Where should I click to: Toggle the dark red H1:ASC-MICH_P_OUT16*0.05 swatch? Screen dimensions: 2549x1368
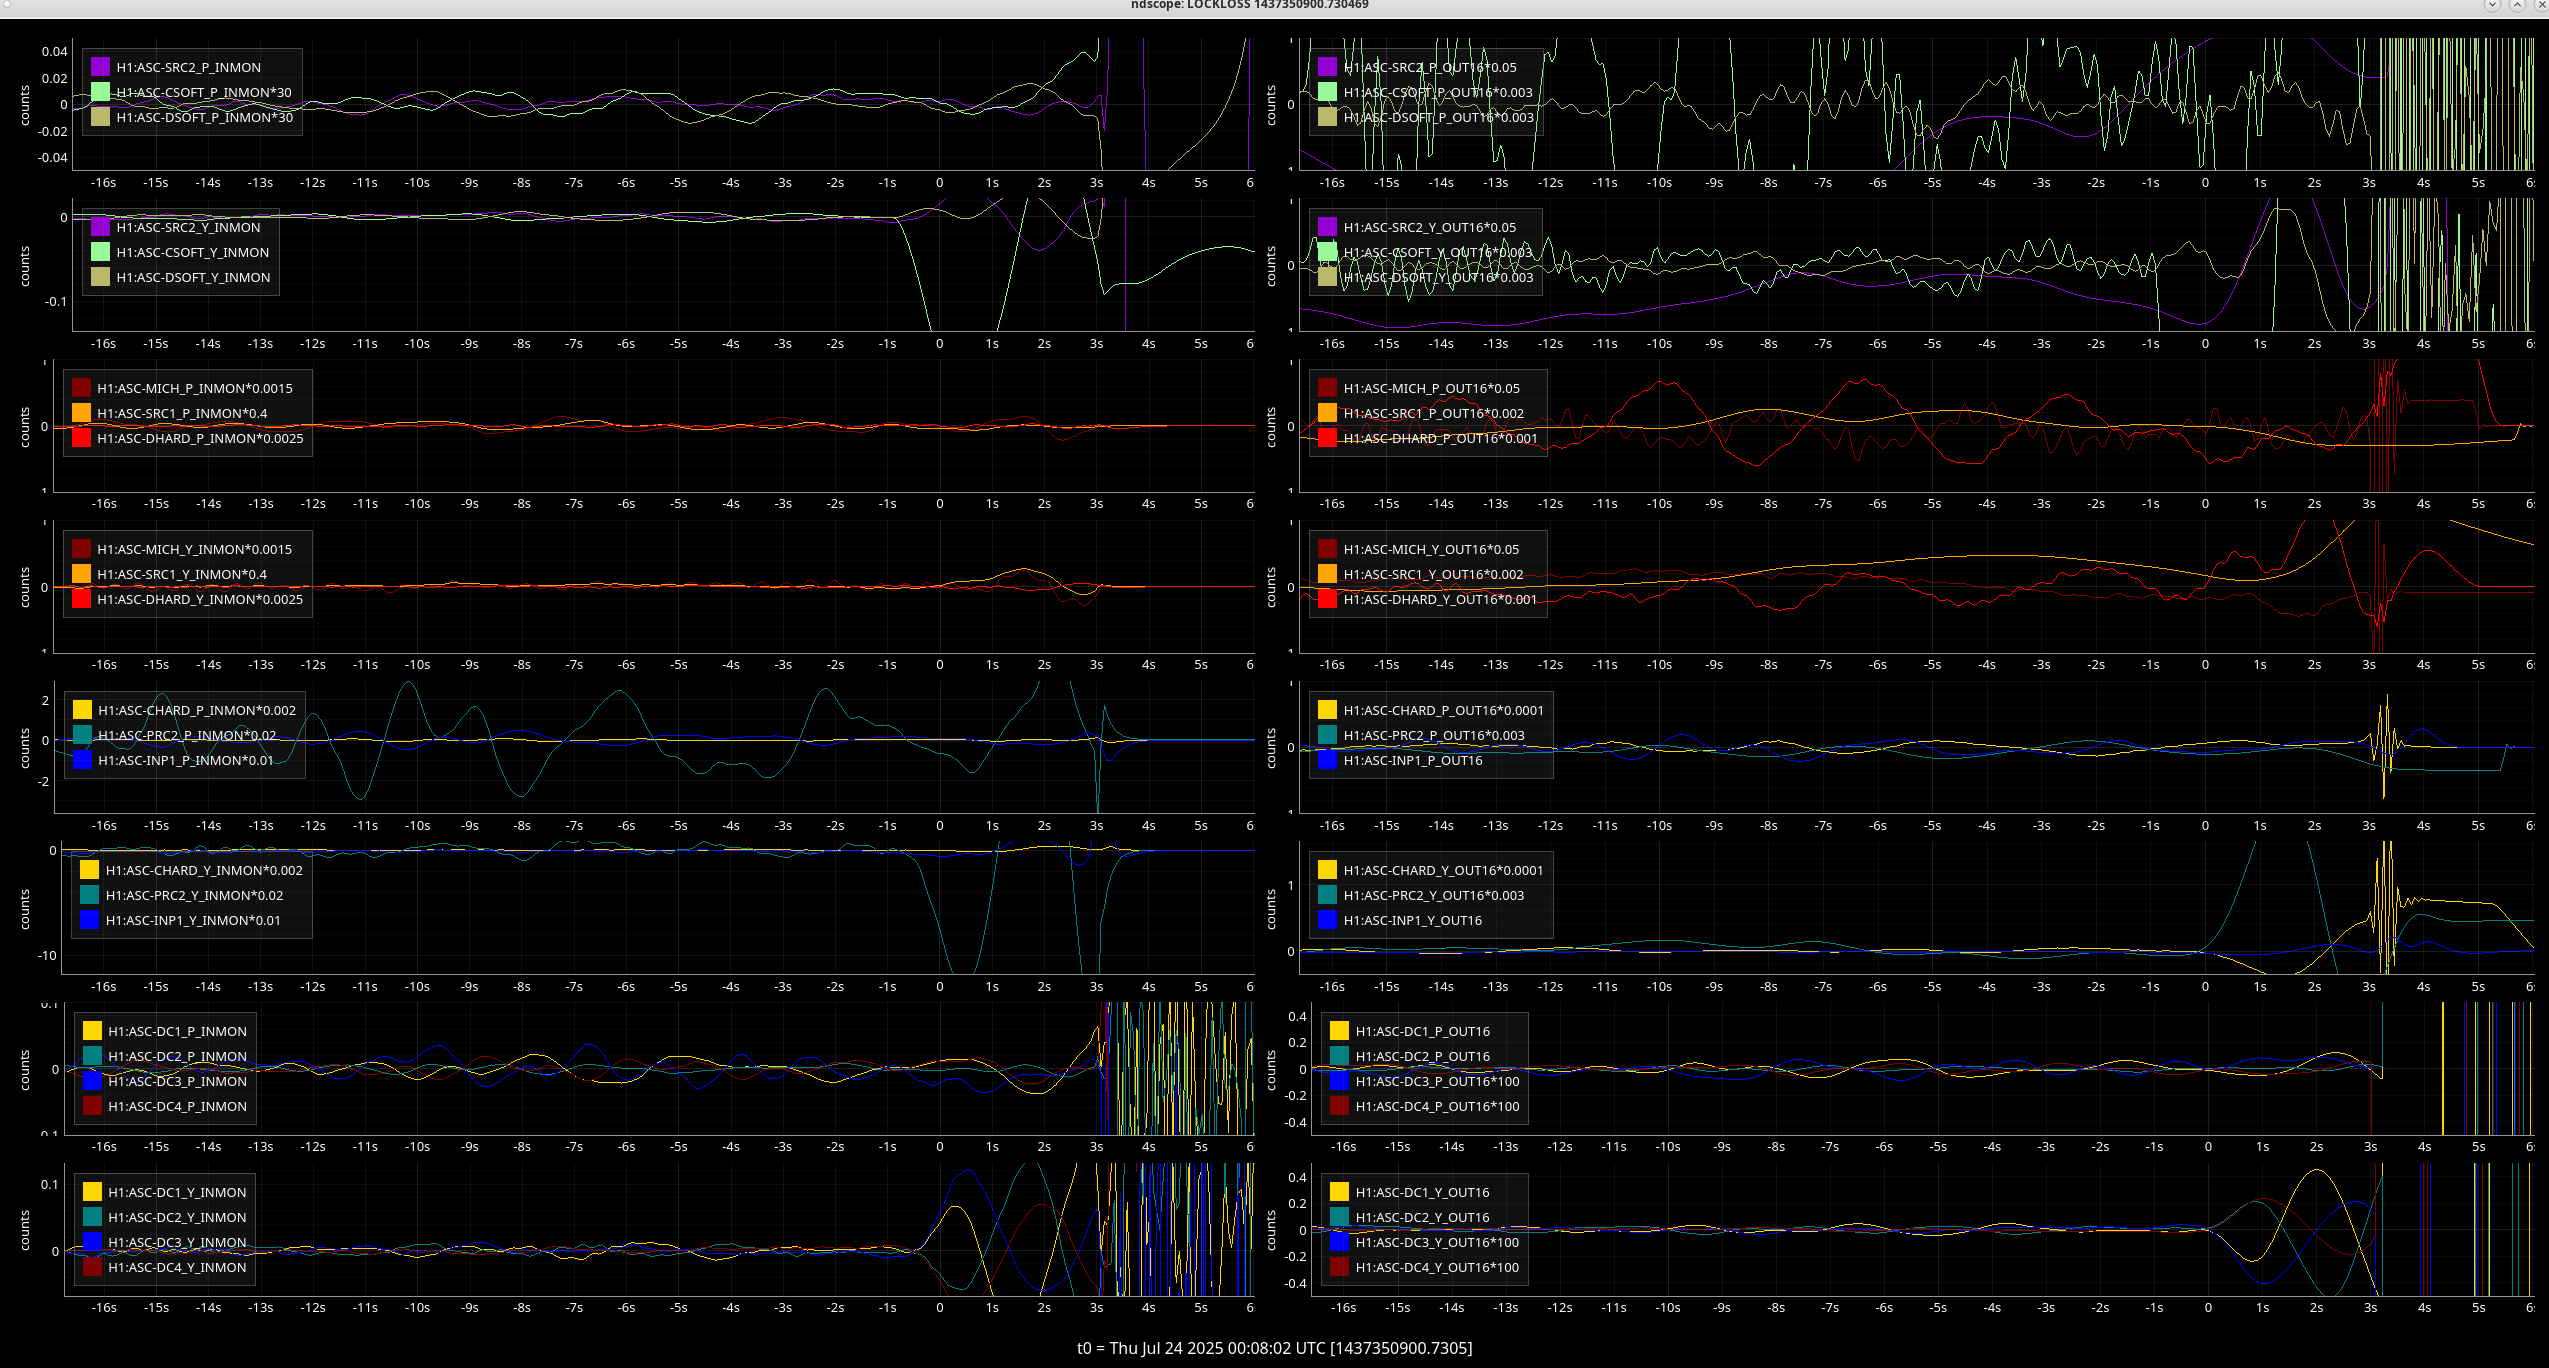point(1327,388)
